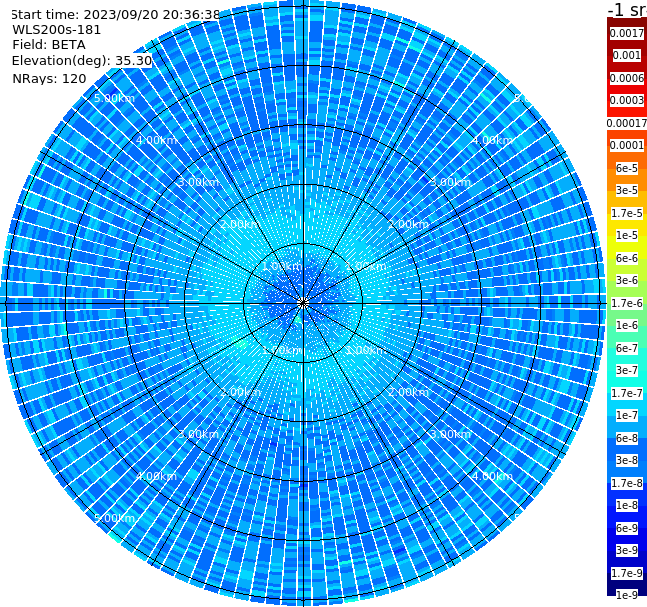
Task: Click the 6e-5 colorbar tick label
Action: click(x=627, y=168)
